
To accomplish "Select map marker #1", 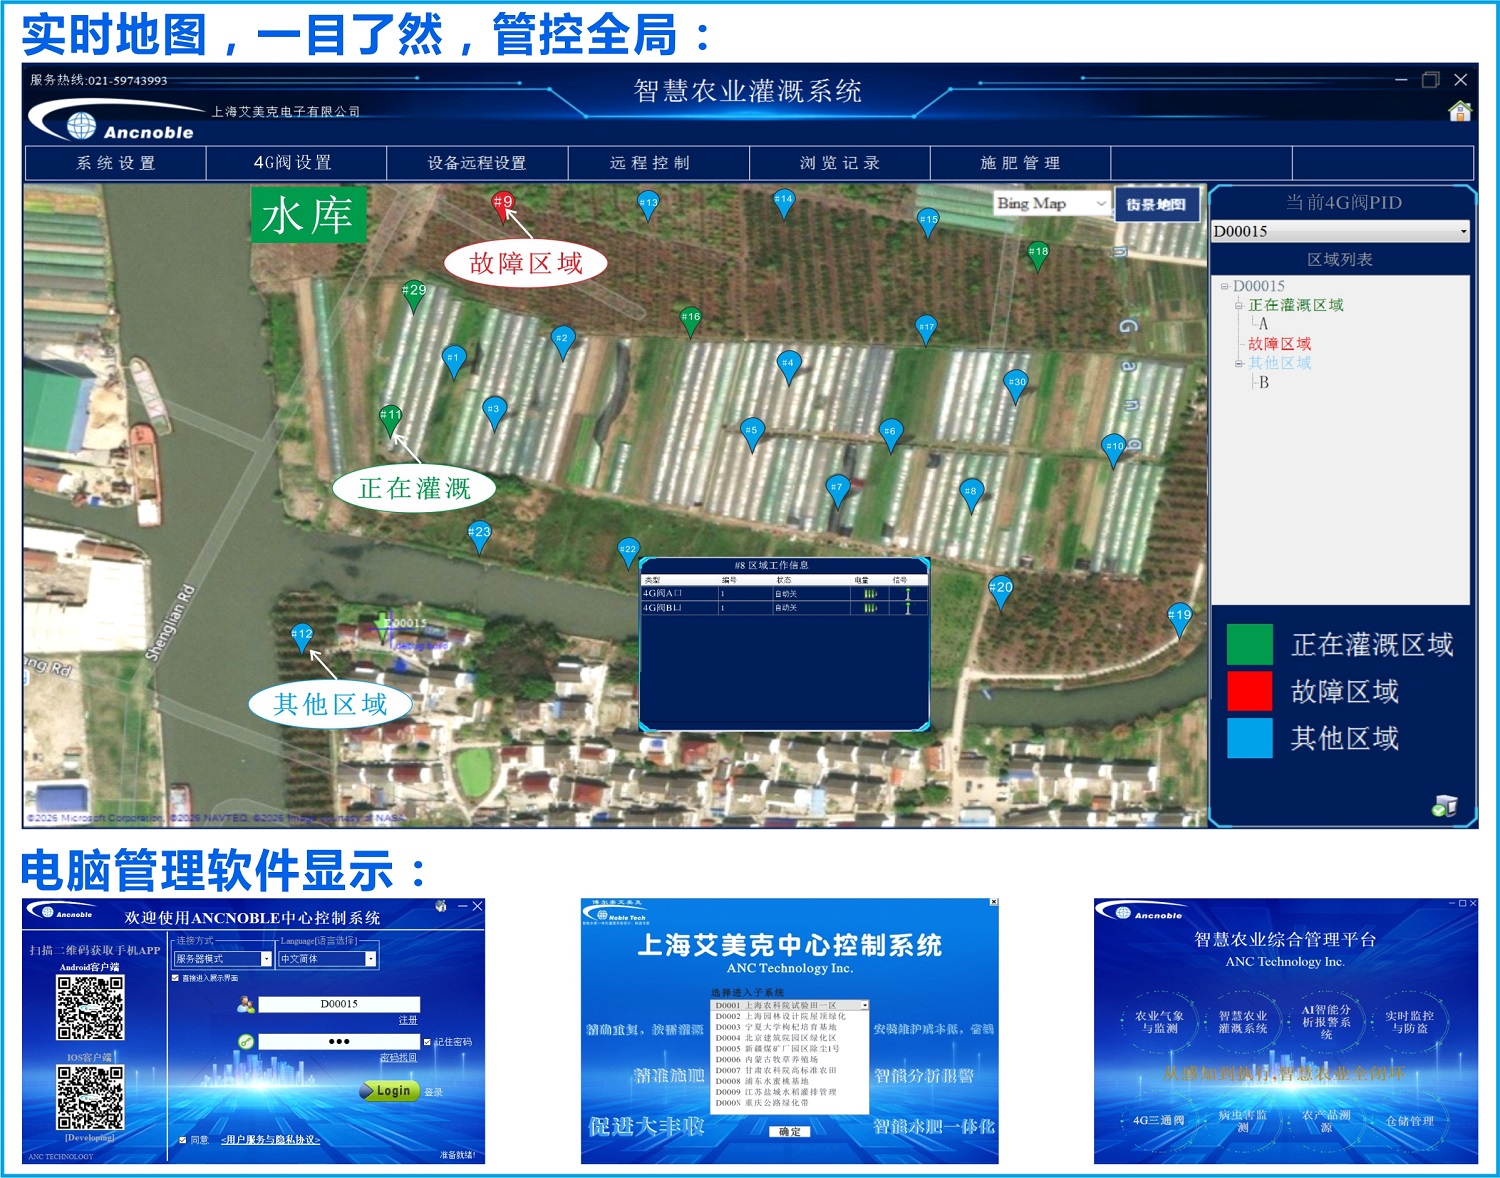I will pos(454,362).
